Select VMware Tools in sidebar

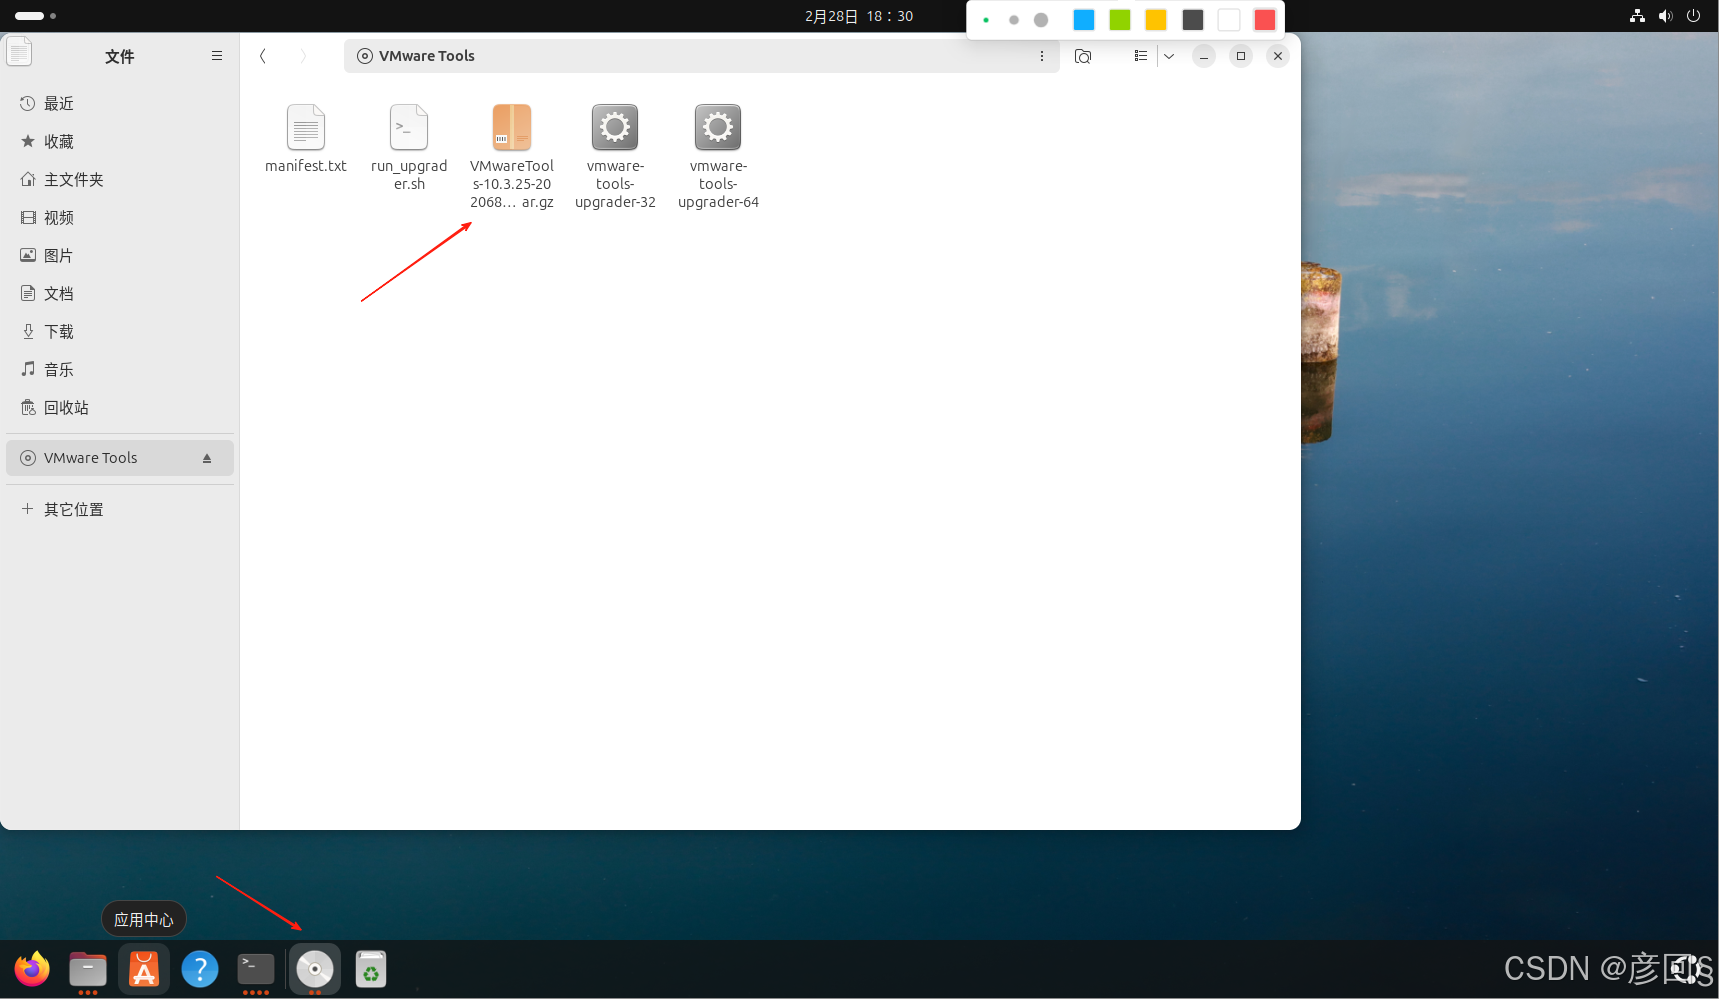[120, 458]
